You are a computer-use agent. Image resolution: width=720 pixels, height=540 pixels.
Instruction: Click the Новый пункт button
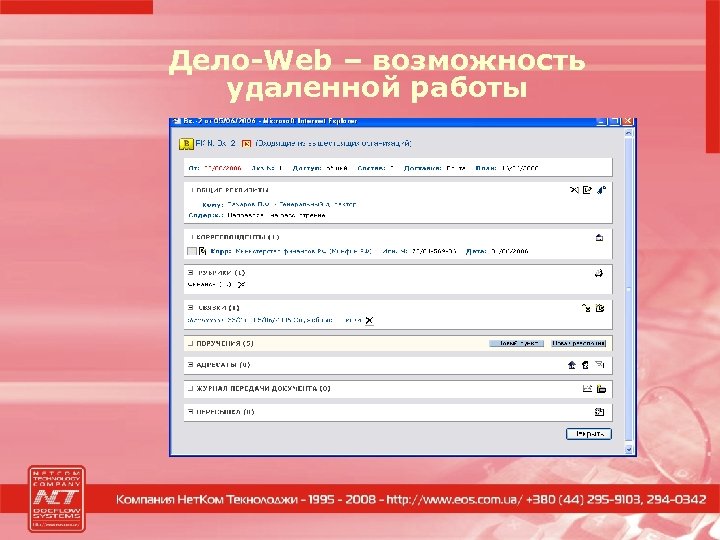(x=517, y=343)
